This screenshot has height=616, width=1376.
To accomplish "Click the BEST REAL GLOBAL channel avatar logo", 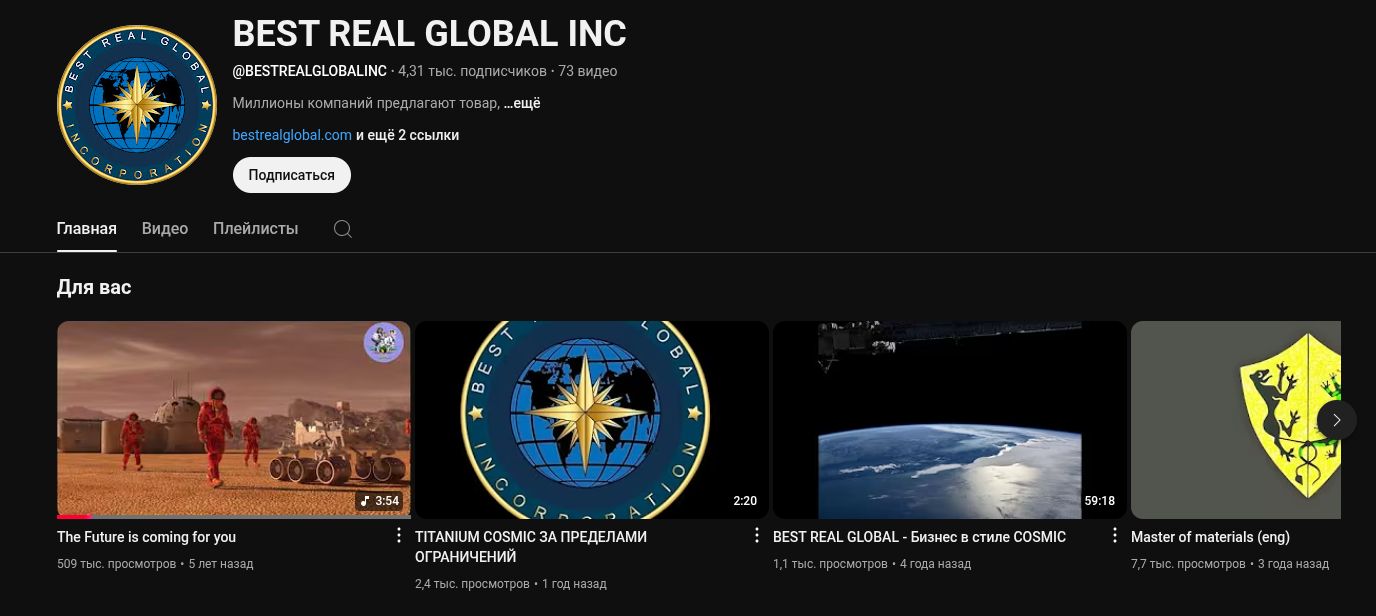I will click(137, 104).
